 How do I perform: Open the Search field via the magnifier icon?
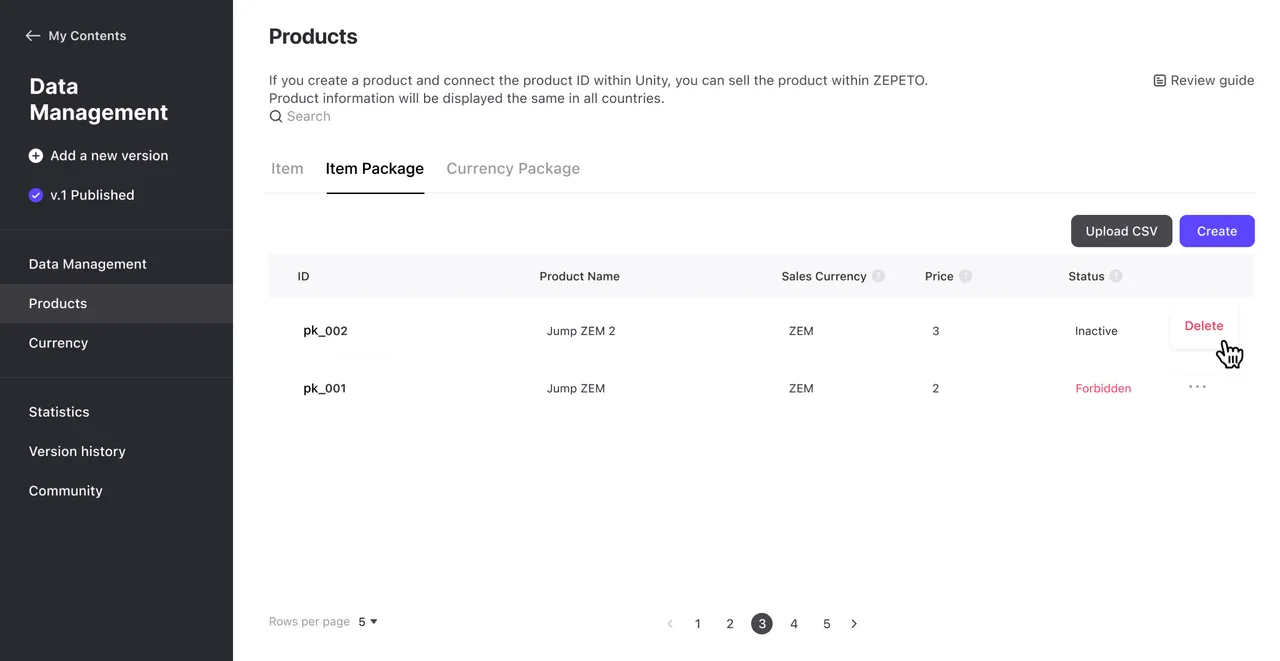[275, 116]
